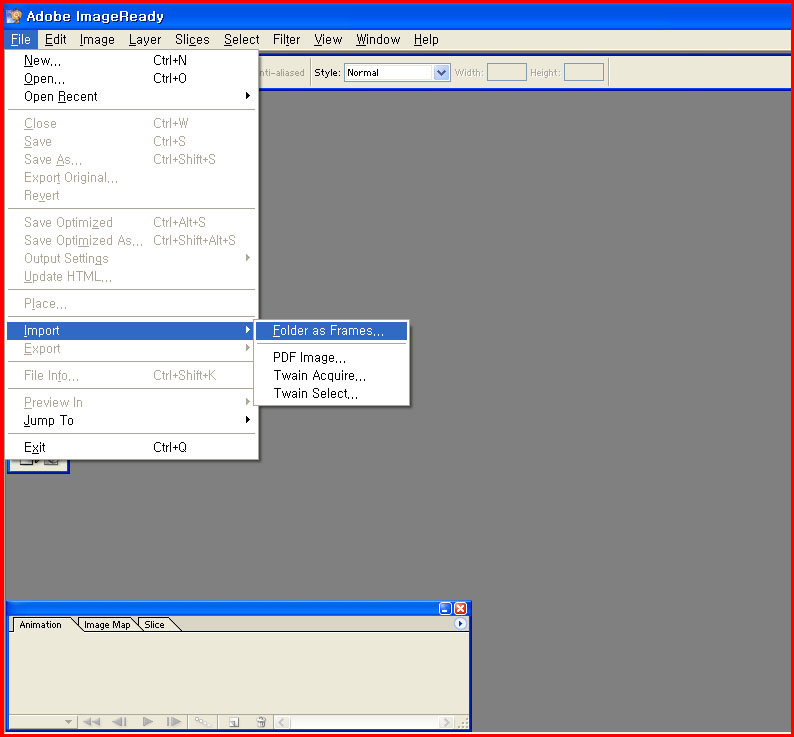
Task: Play the animation
Action: tap(147, 721)
